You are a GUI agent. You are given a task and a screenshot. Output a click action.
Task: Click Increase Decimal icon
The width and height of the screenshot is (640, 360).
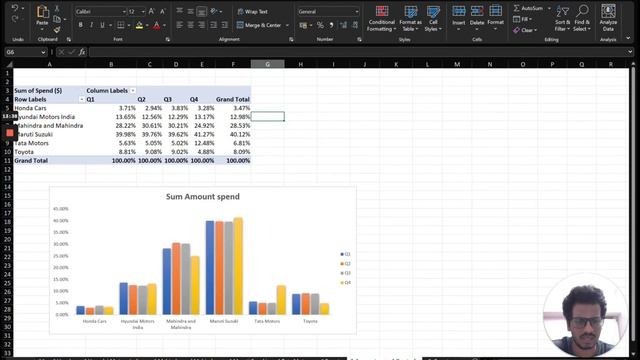tap(344, 25)
